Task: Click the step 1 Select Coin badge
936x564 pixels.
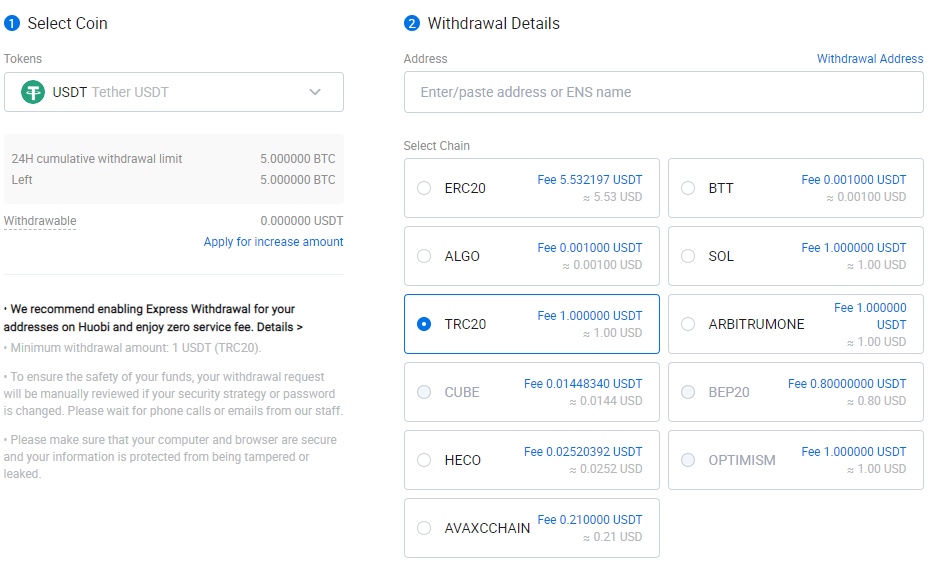Action: (x=12, y=23)
